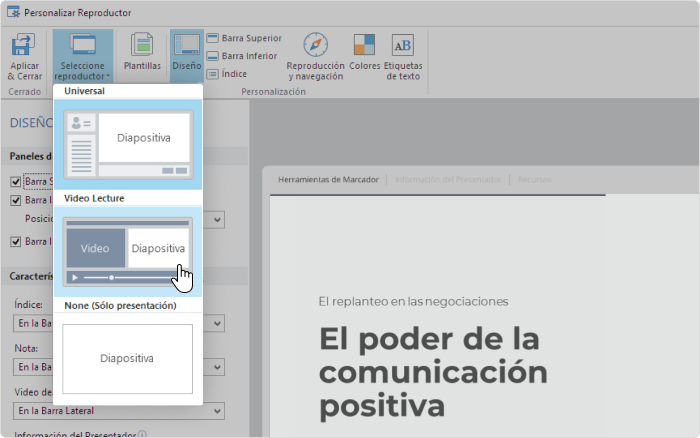700x438 pixels.
Task: Switch to Información del Presentador tab
Action: tap(448, 179)
